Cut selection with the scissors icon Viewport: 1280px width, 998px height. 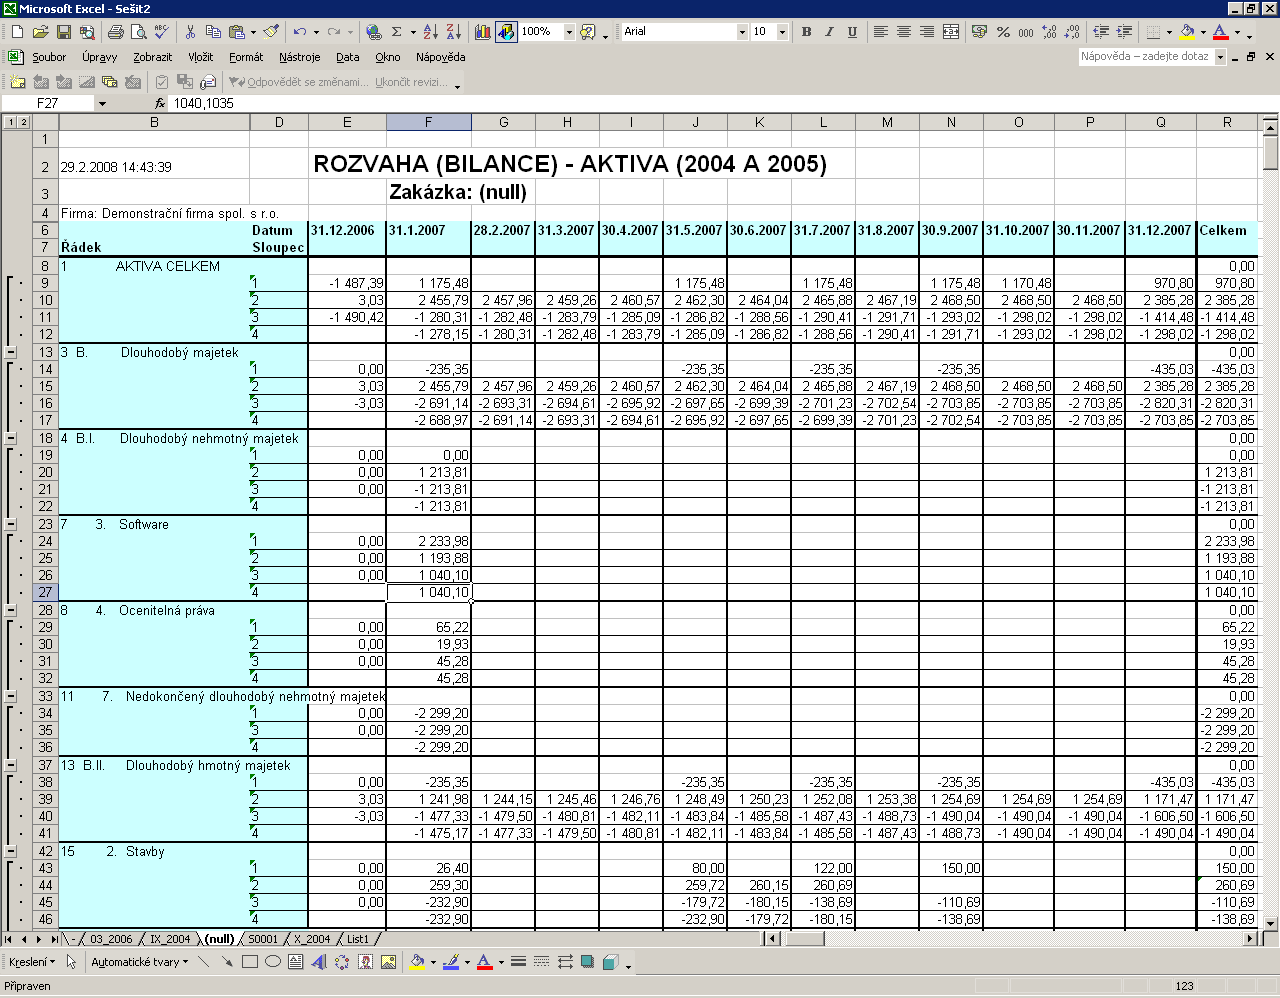point(190,32)
